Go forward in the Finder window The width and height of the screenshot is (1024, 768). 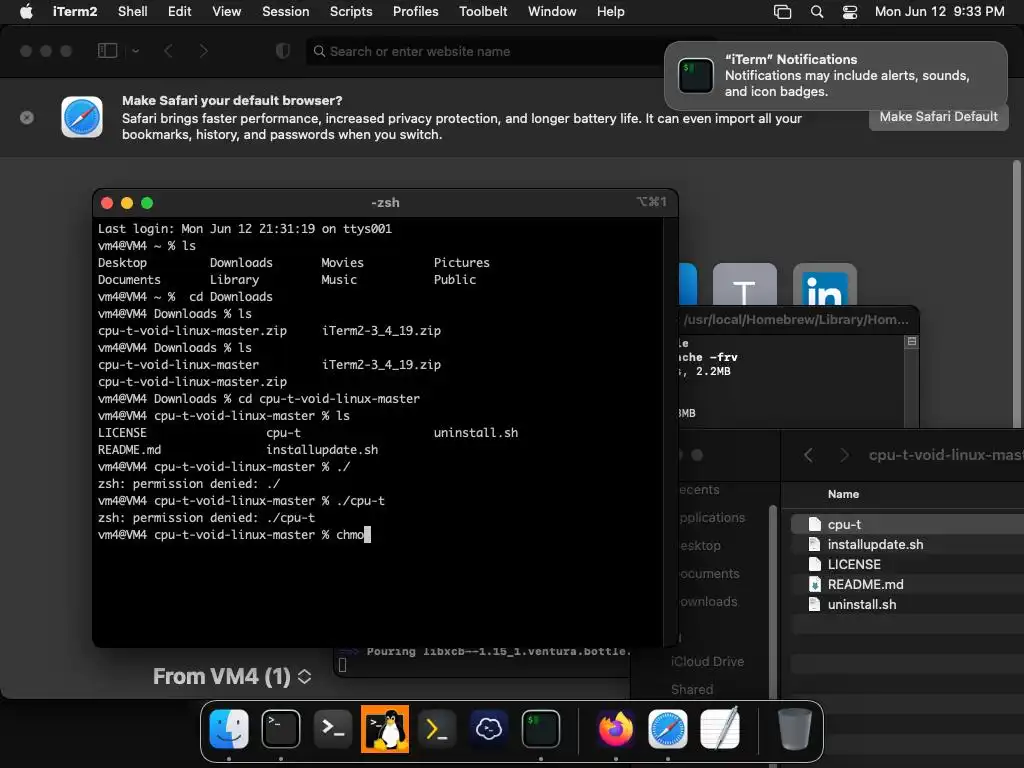[844, 455]
